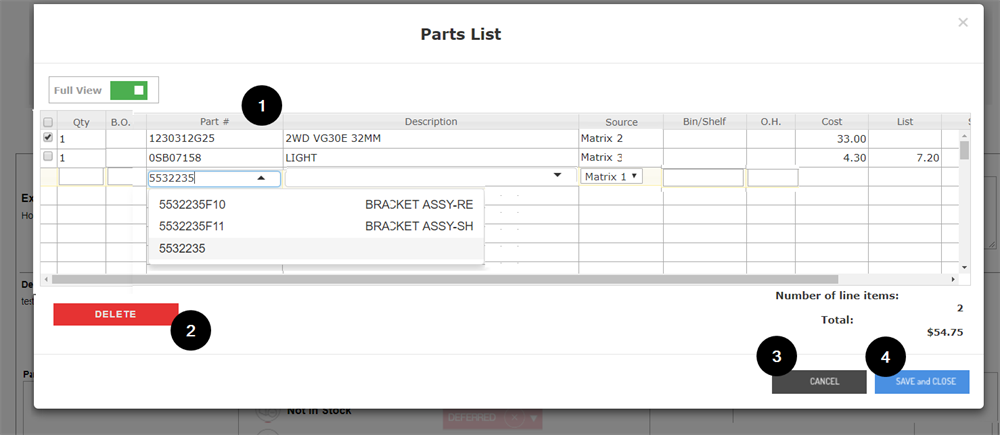
Task: Close the Parts List dialog with X
Action: tap(962, 22)
